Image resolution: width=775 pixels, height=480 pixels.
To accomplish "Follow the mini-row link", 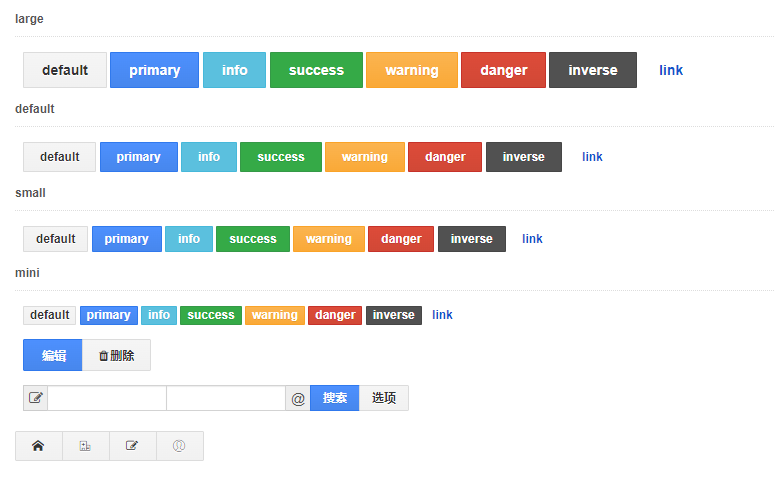I will (442, 315).
